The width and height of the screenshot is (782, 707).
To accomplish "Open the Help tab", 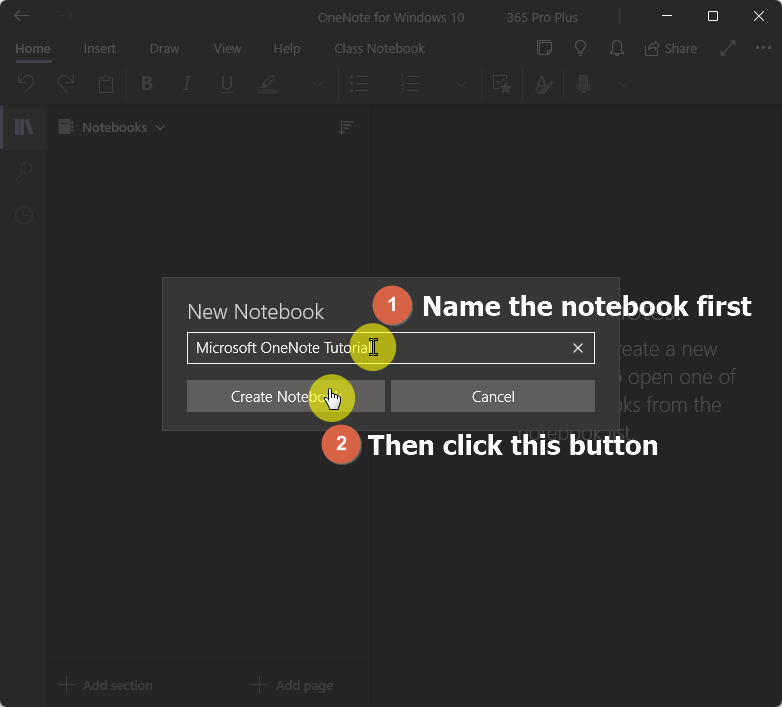I will coord(287,48).
